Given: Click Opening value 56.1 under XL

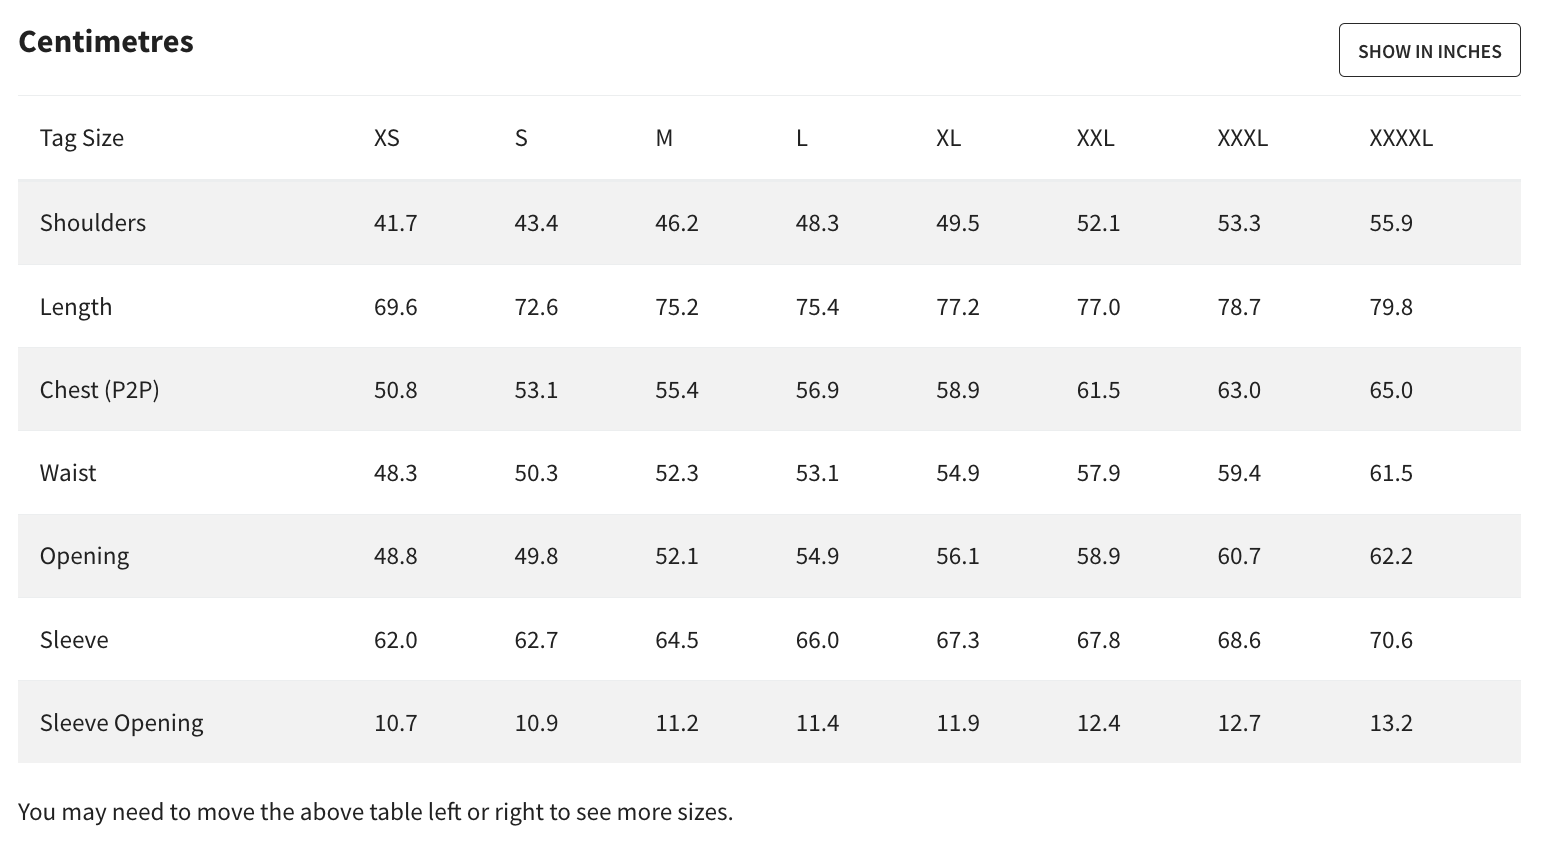Looking at the screenshot, I should (x=958, y=556).
